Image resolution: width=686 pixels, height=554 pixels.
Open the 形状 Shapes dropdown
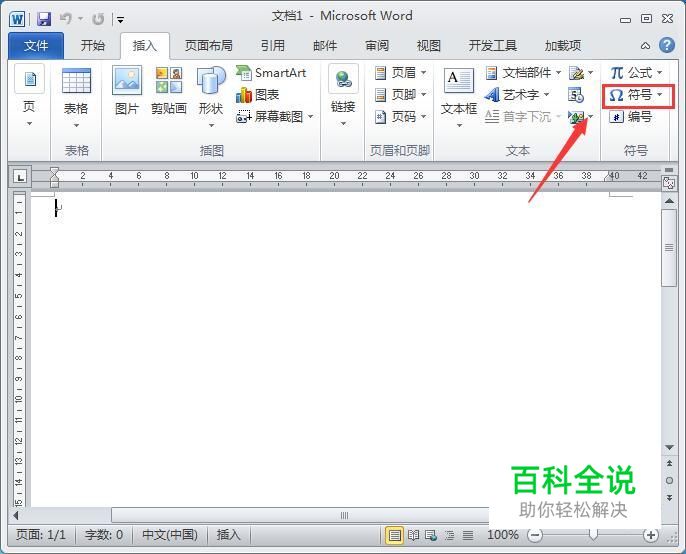pyautogui.click(x=211, y=96)
